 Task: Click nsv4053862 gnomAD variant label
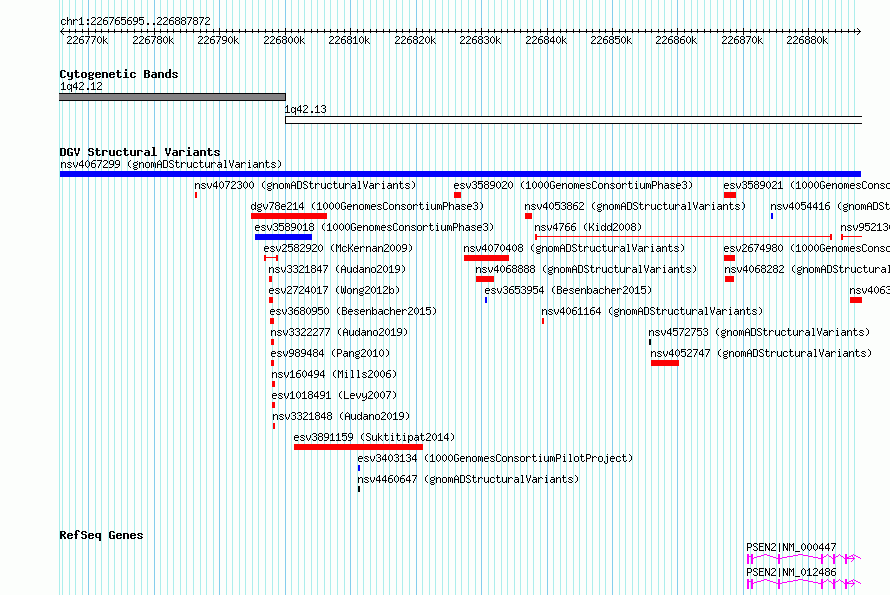(635, 206)
